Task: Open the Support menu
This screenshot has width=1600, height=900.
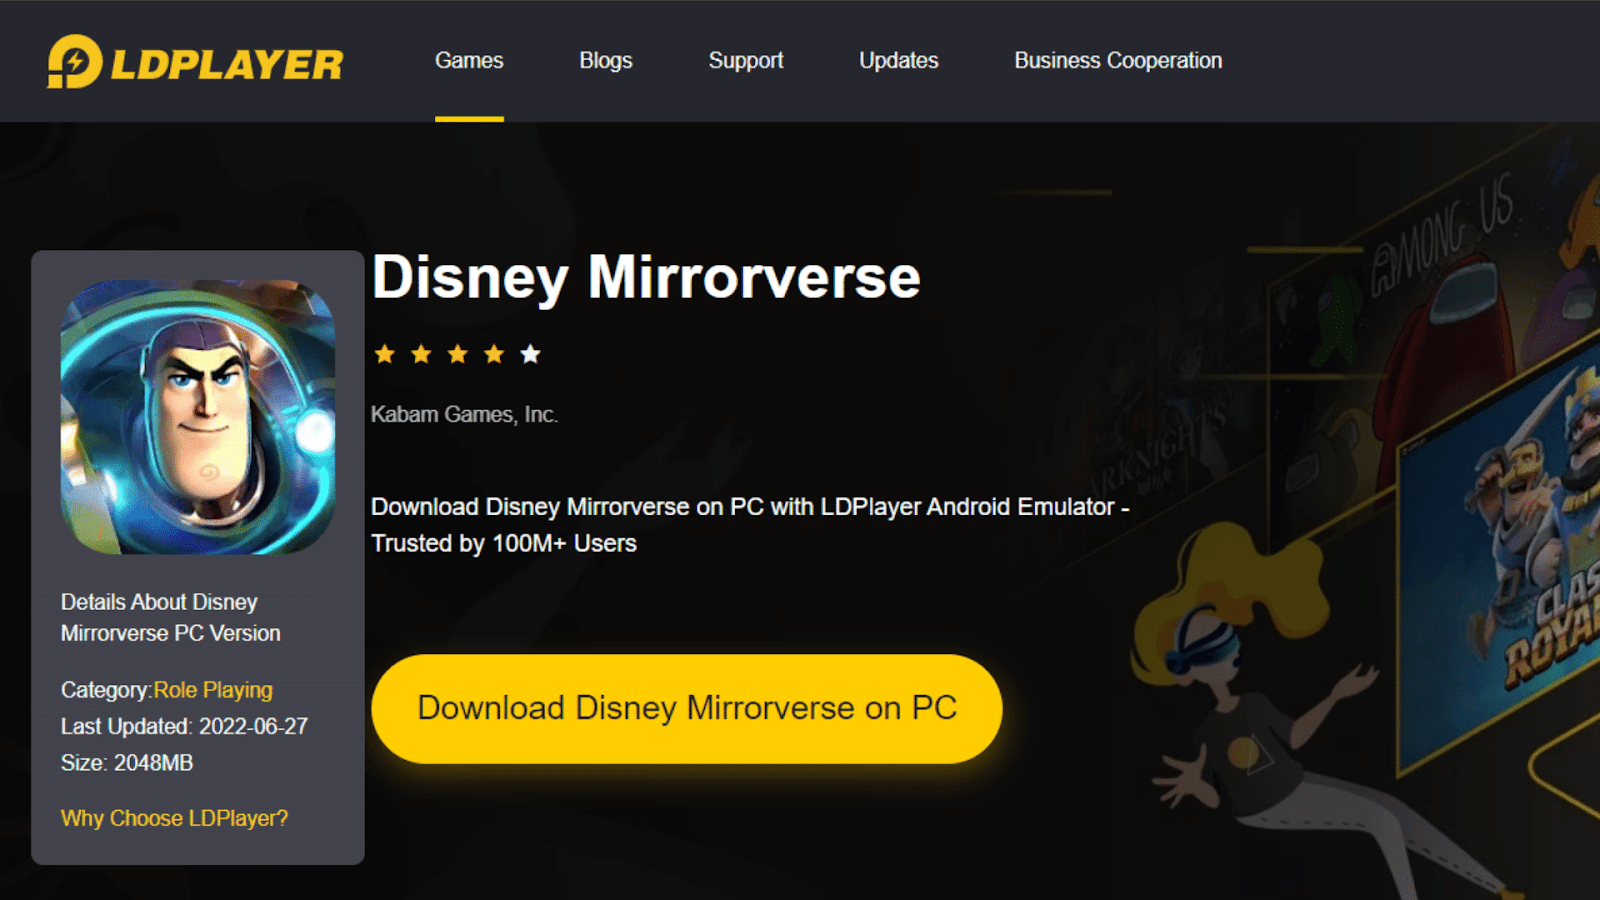Action: coord(746,61)
